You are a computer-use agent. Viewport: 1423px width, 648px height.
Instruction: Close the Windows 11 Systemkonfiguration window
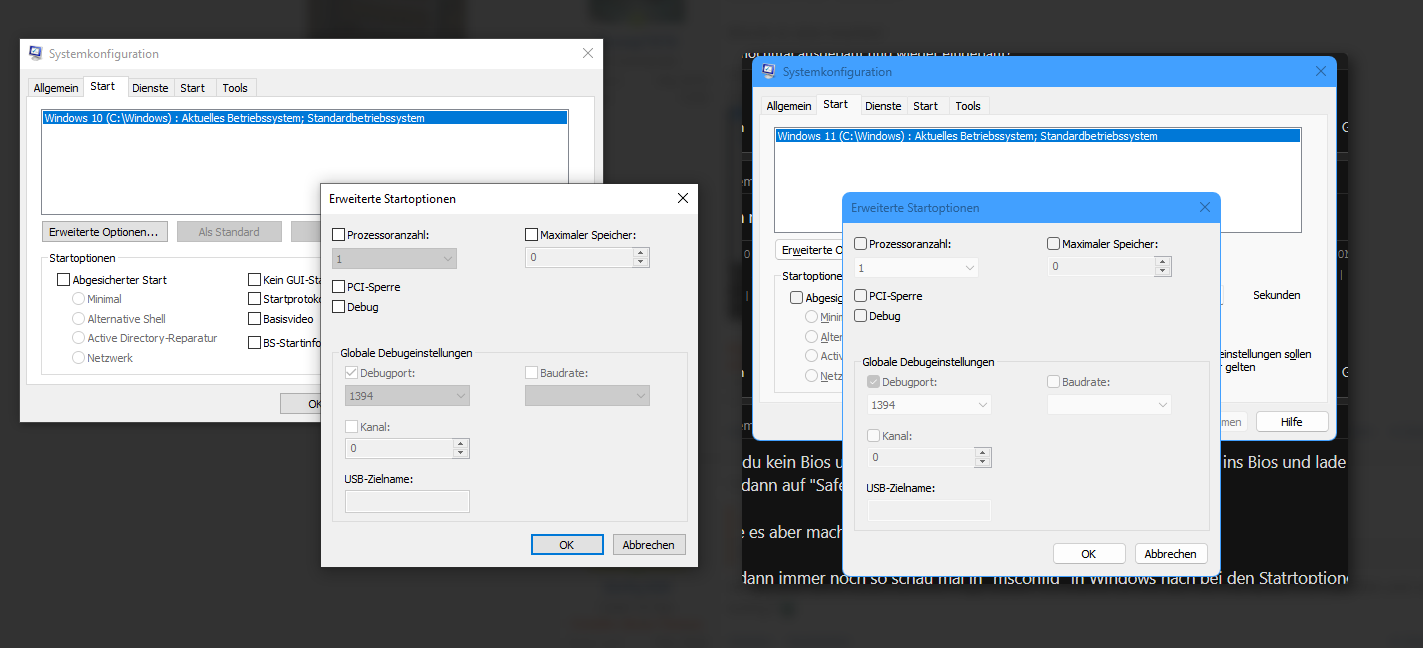1320,72
